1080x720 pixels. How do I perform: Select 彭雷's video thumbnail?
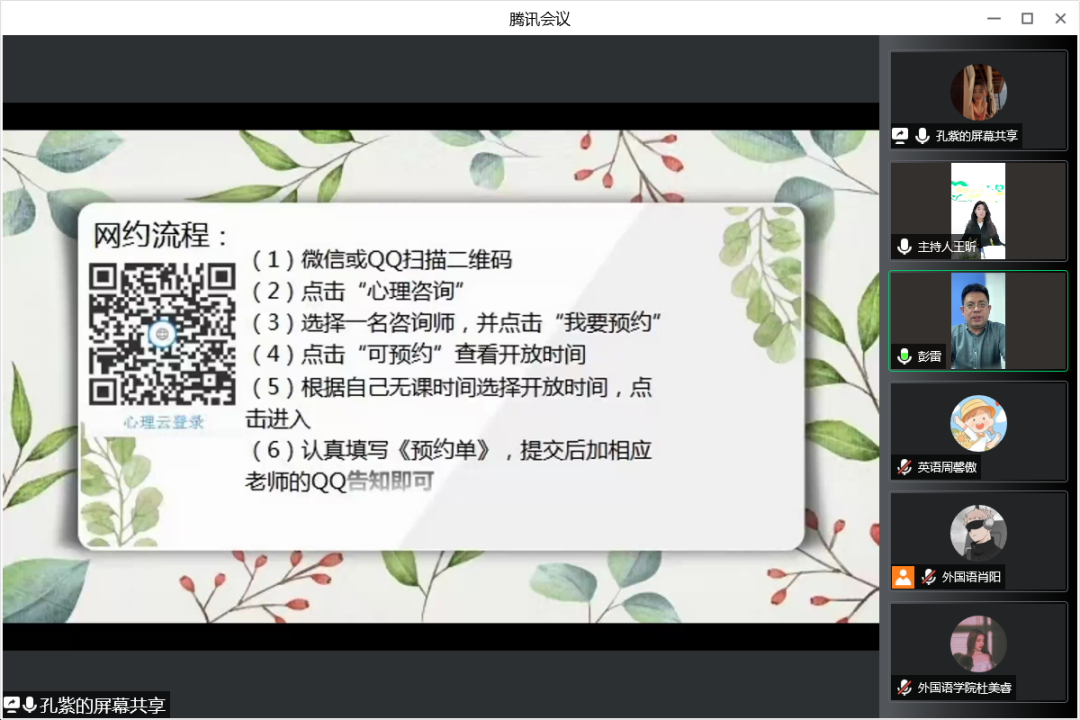point(978,320)
